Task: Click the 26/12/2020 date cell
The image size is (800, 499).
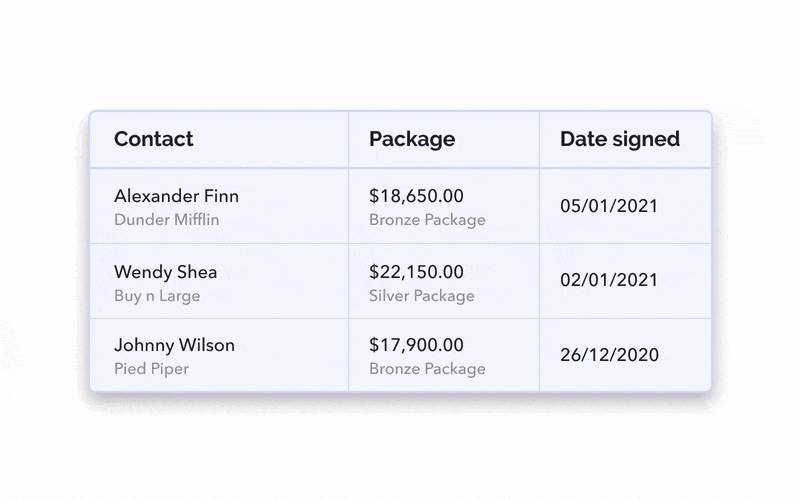Action: pyautogui.click(x=609, y=355)
